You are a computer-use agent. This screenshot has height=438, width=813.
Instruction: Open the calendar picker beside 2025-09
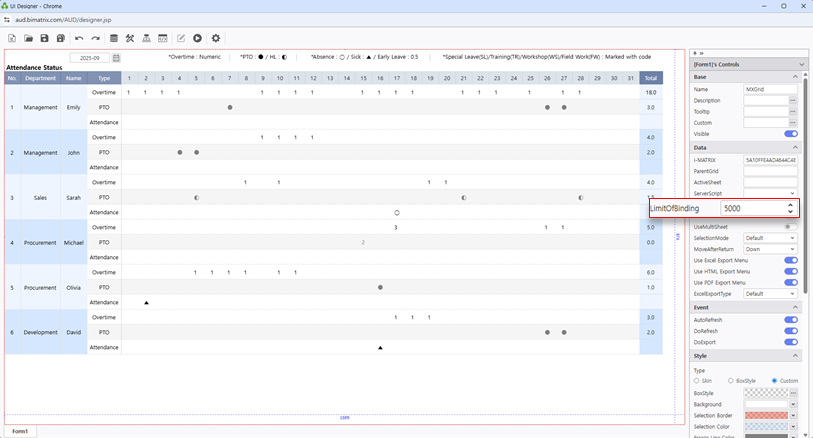116,58
